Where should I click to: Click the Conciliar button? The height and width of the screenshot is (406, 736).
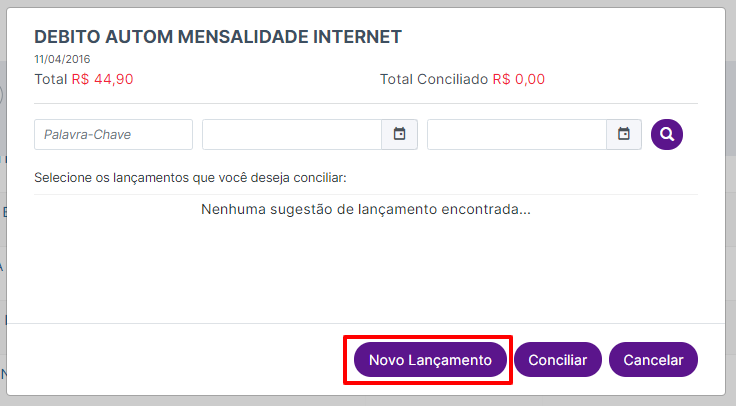tap(558, 360)
